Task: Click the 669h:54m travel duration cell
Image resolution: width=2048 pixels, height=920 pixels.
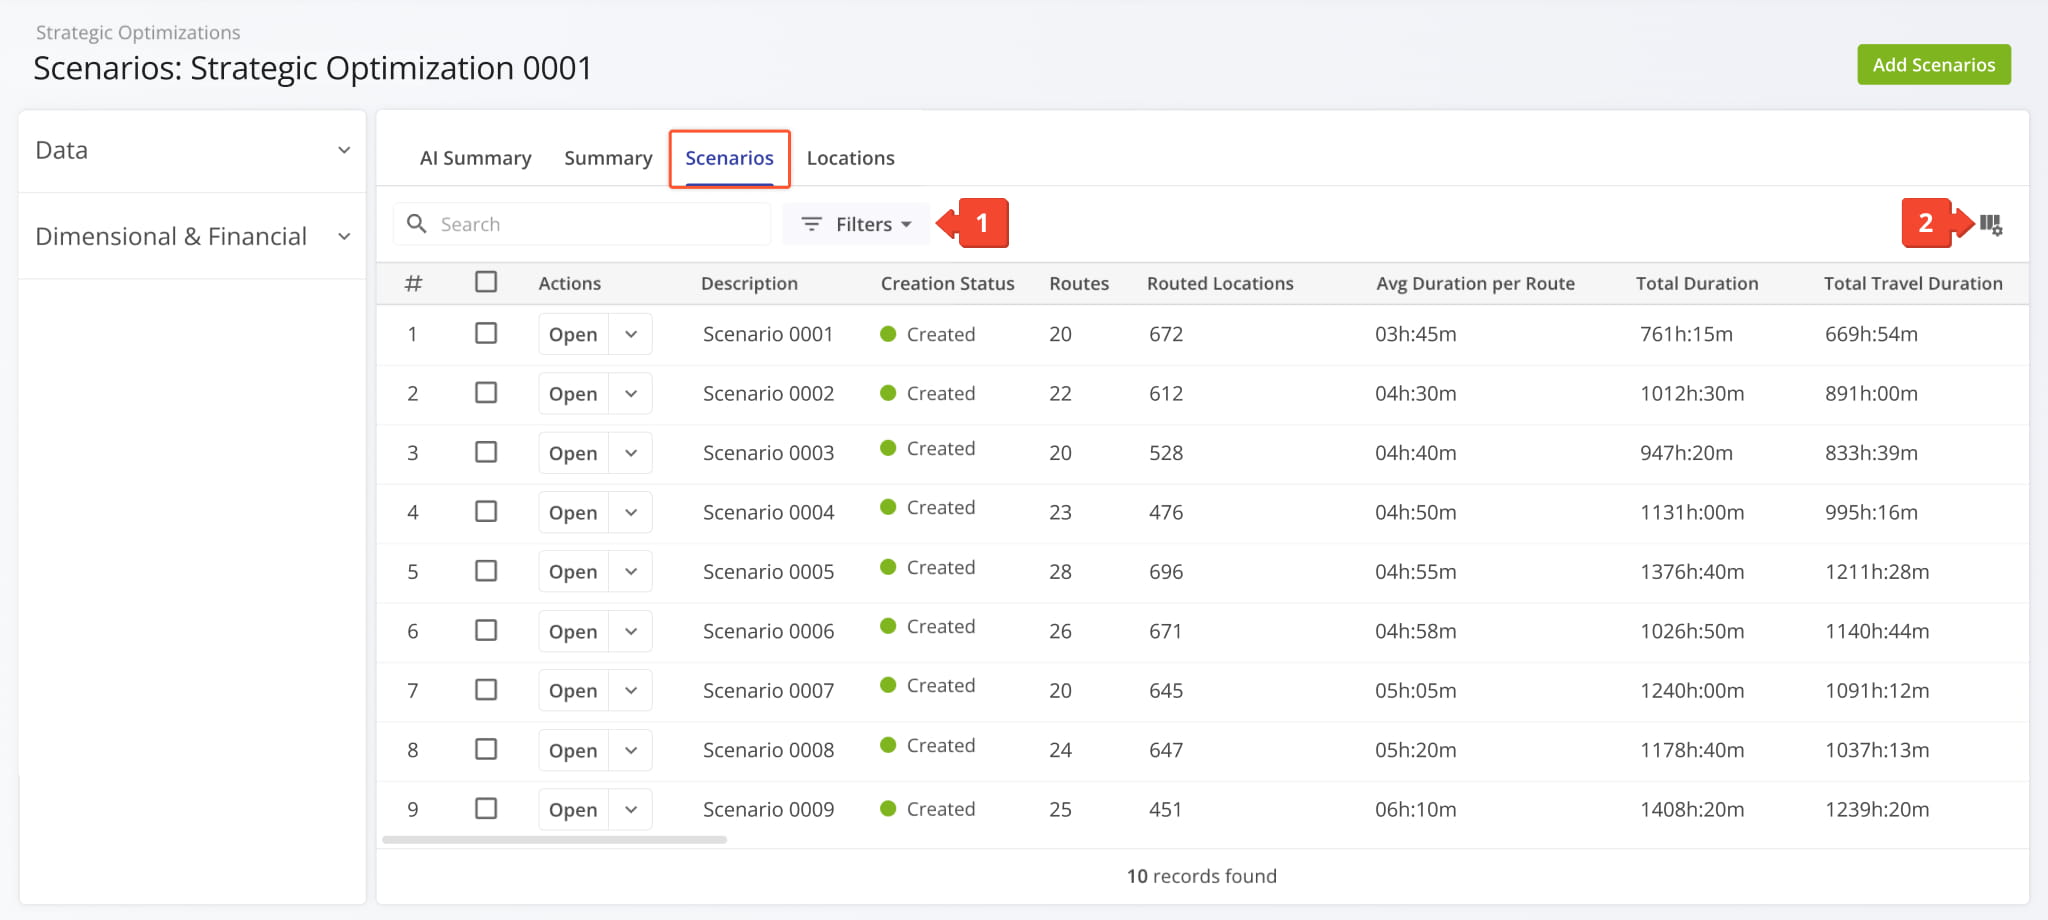Action: point(1871,334)
